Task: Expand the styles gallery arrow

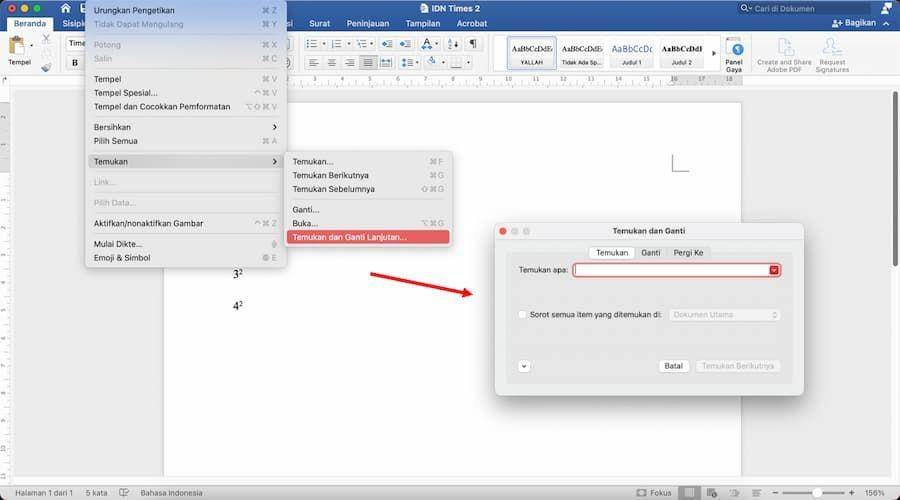Action: [714, 53]
